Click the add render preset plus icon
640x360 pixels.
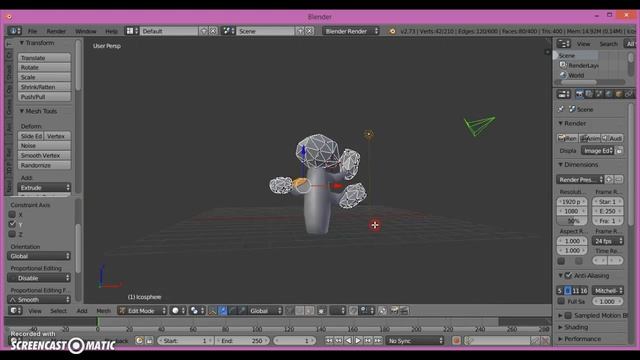pos(609,179)
